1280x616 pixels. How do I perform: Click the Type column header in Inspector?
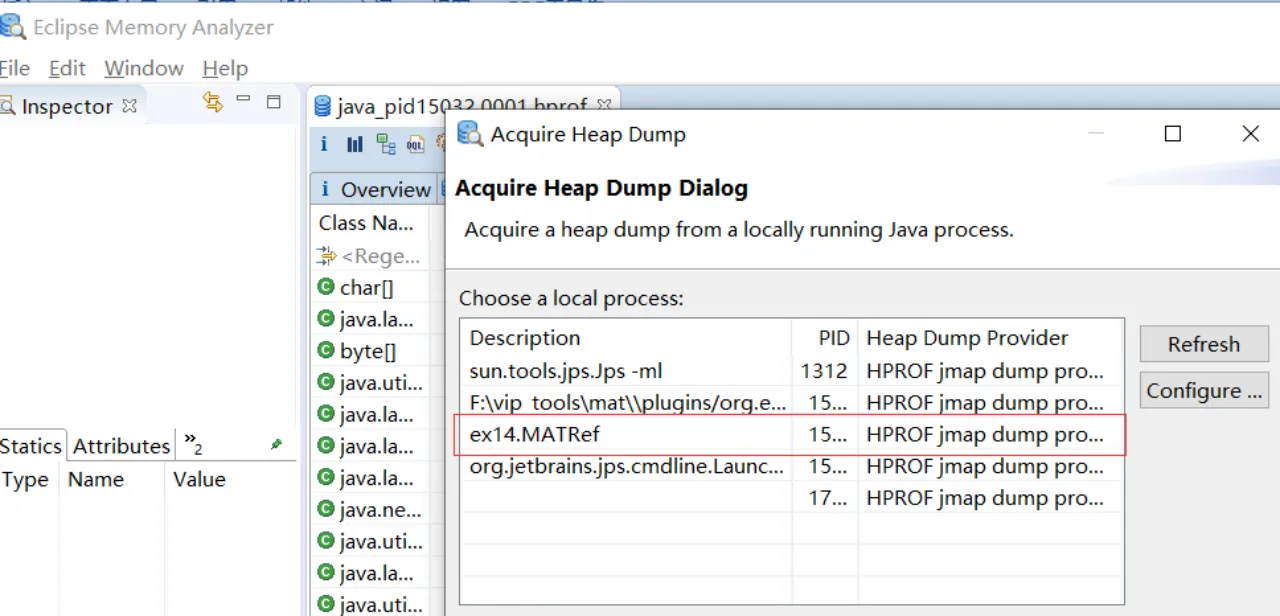[x=29, y=480]
